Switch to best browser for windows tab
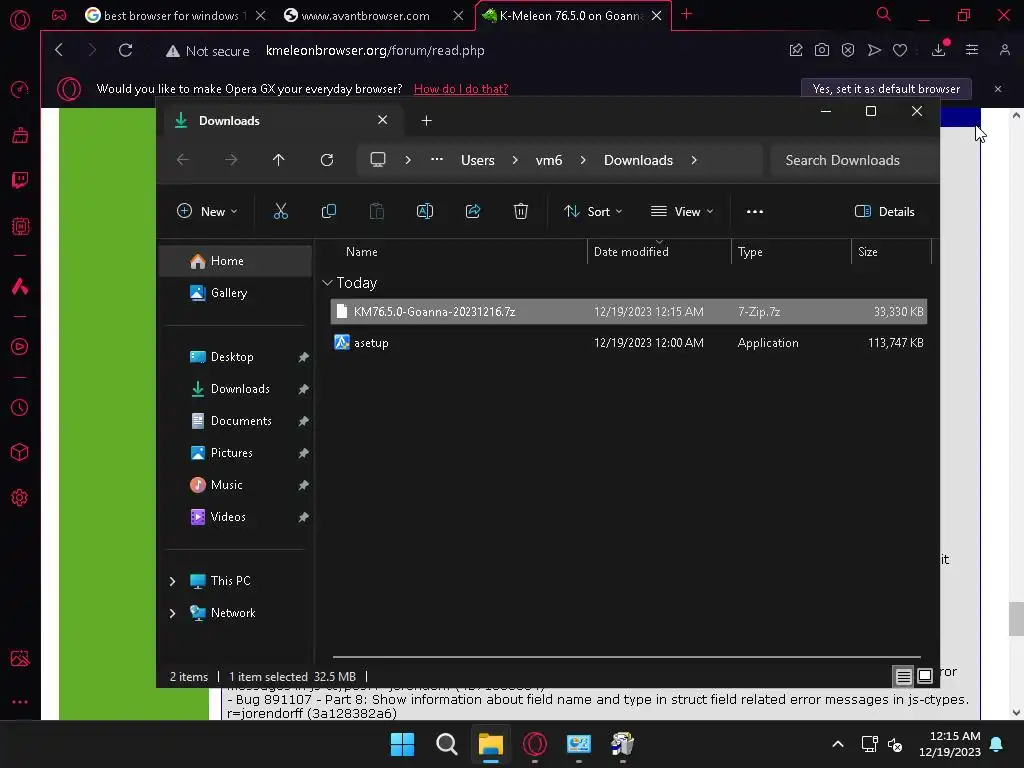 (x=167, y=16)
